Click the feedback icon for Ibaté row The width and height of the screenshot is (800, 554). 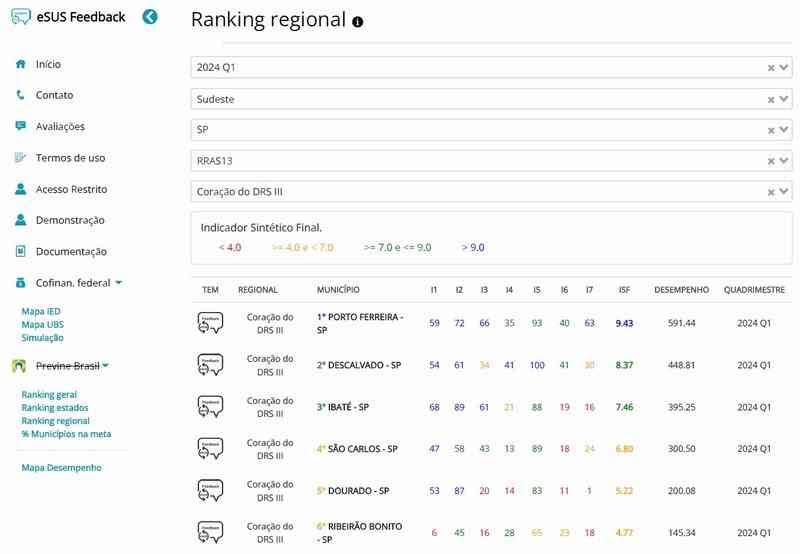click(210, 407)
